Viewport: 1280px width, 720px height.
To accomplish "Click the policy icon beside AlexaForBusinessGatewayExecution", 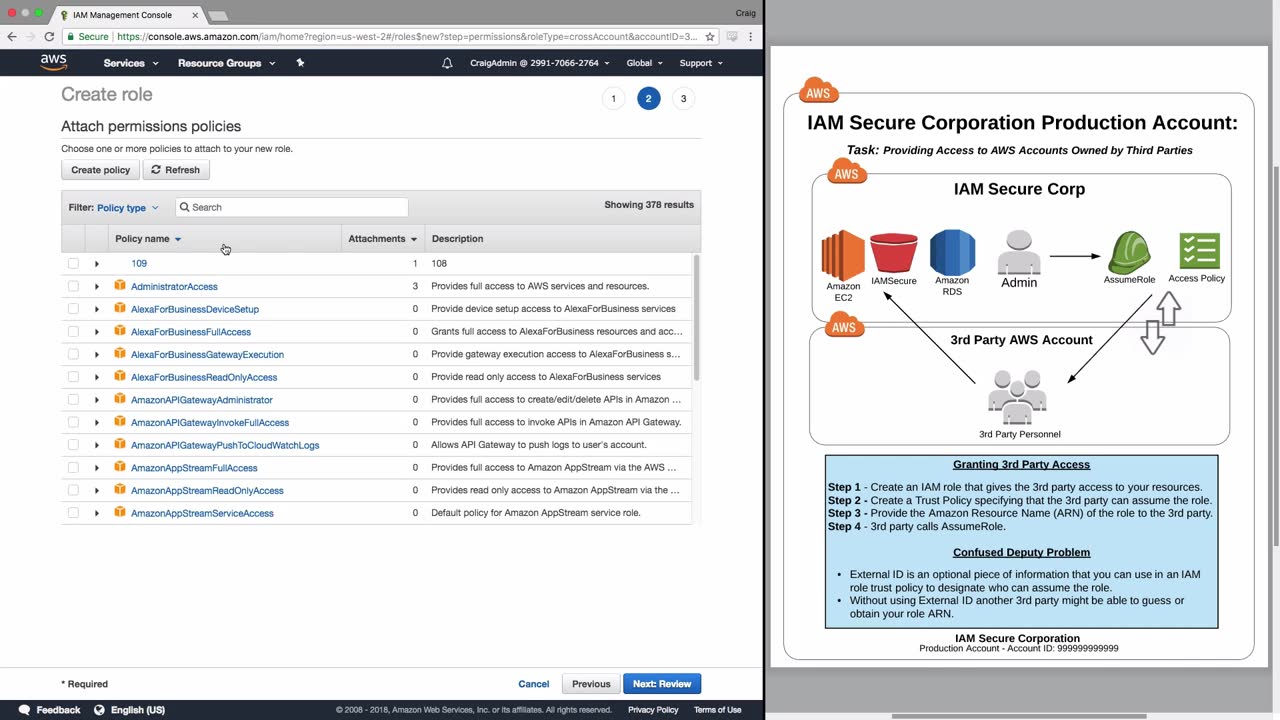I will [x=120, y=354].
